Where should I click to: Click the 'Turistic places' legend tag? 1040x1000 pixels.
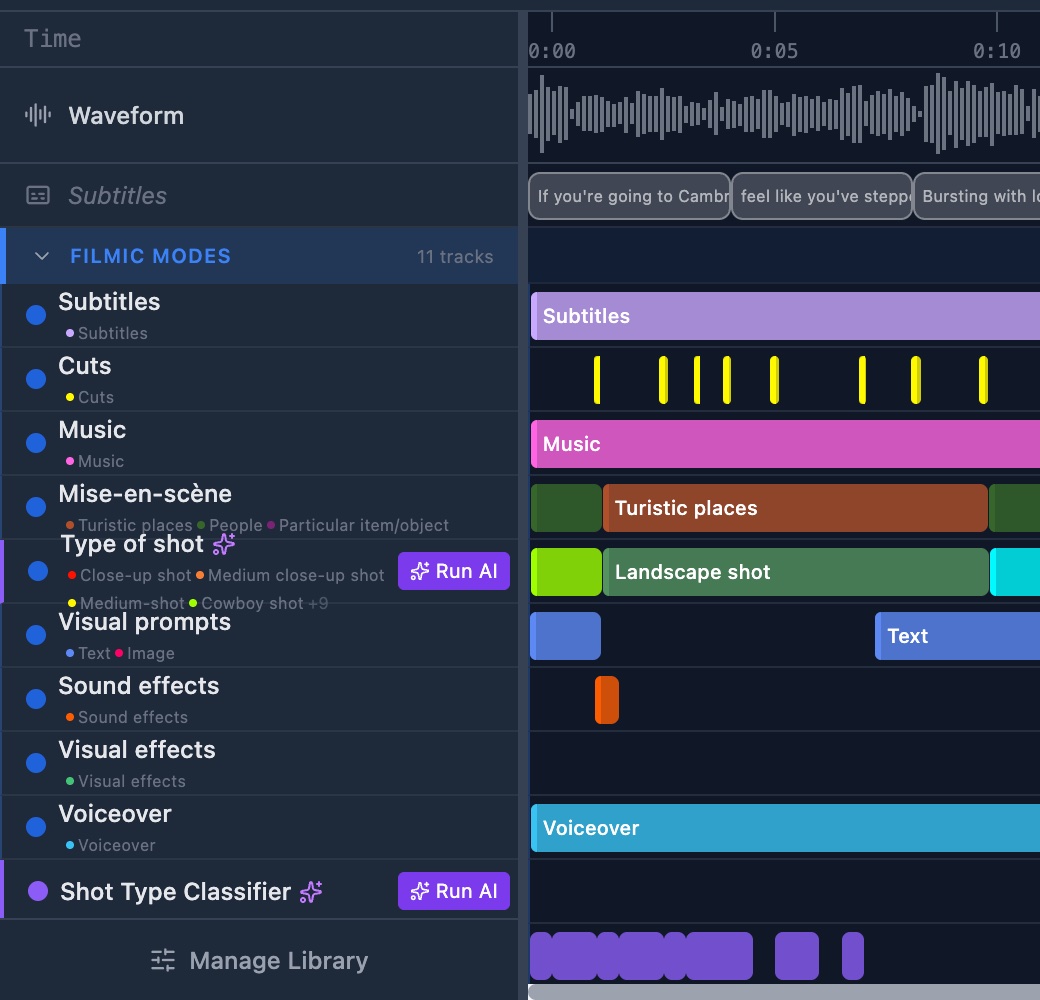click(129, 525)
